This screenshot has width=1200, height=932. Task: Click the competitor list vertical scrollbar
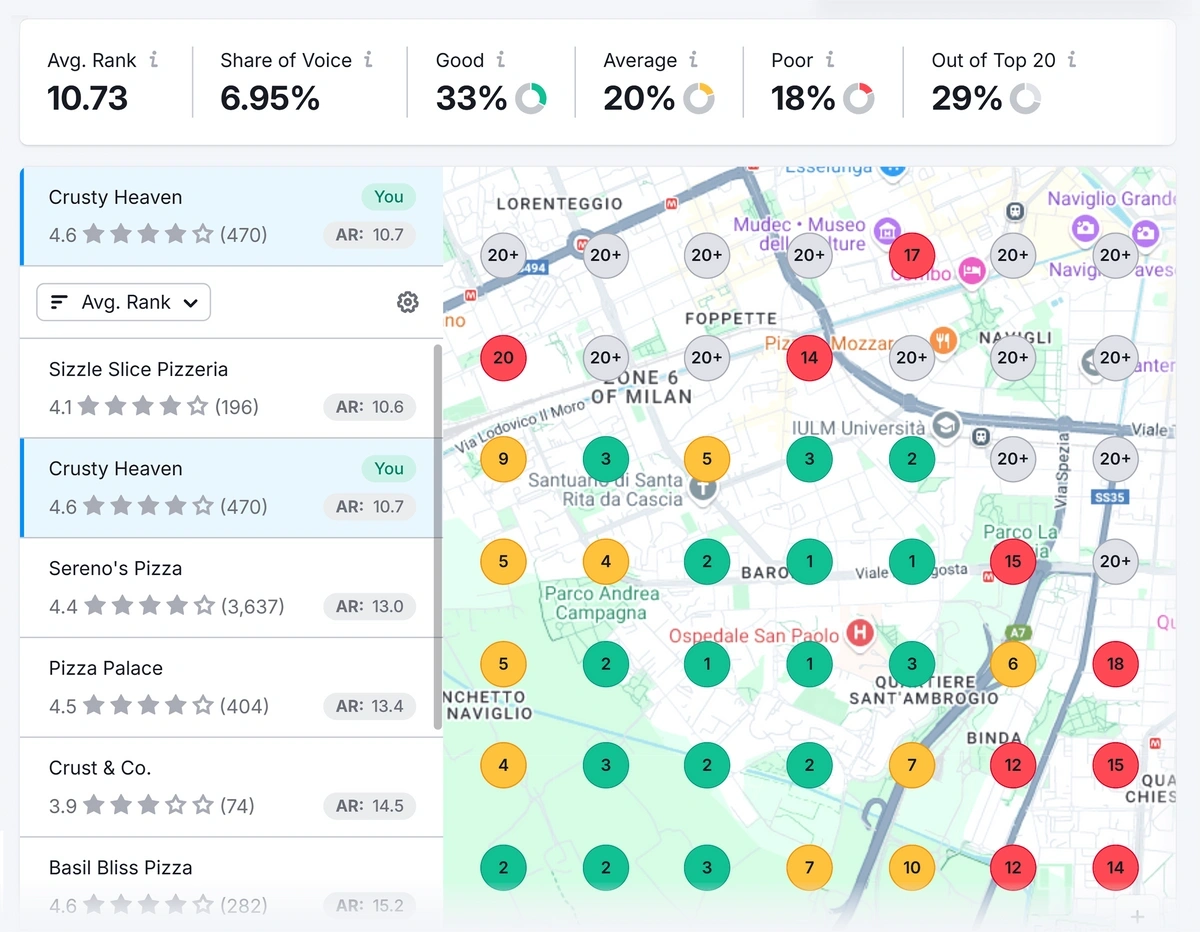[x=437, y=537]
